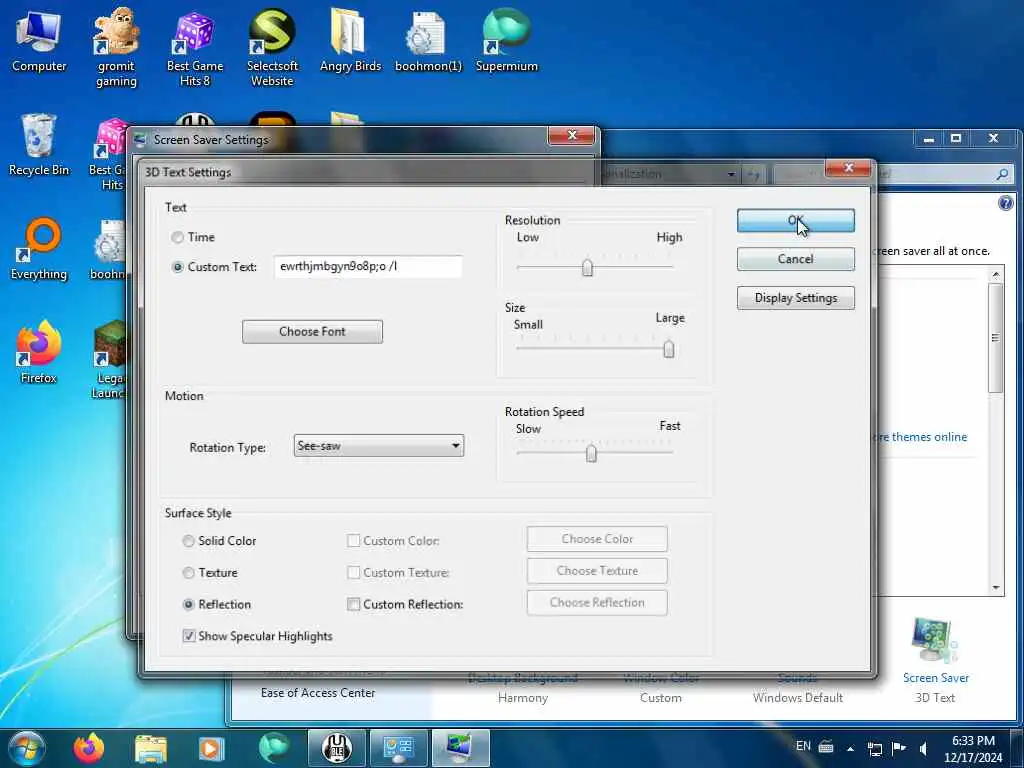Click the Choose Texture button
Image resolution: width=1024 pixels, height=768 pixels.
tap(597, 571)
